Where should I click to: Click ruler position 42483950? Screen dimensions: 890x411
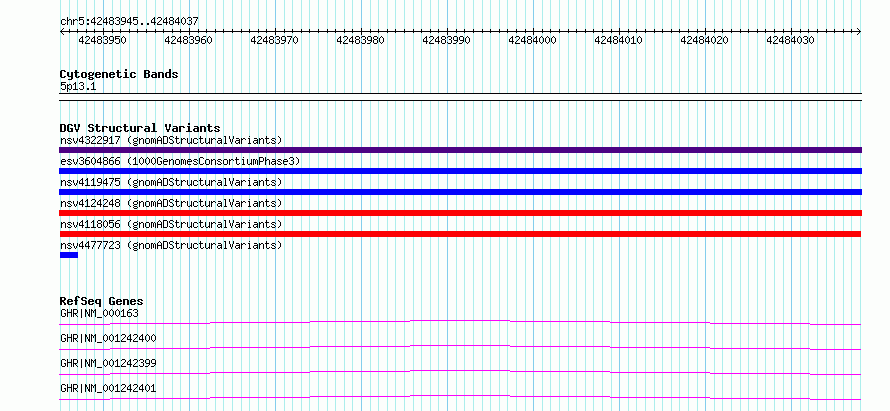click(x=102, y=40)
